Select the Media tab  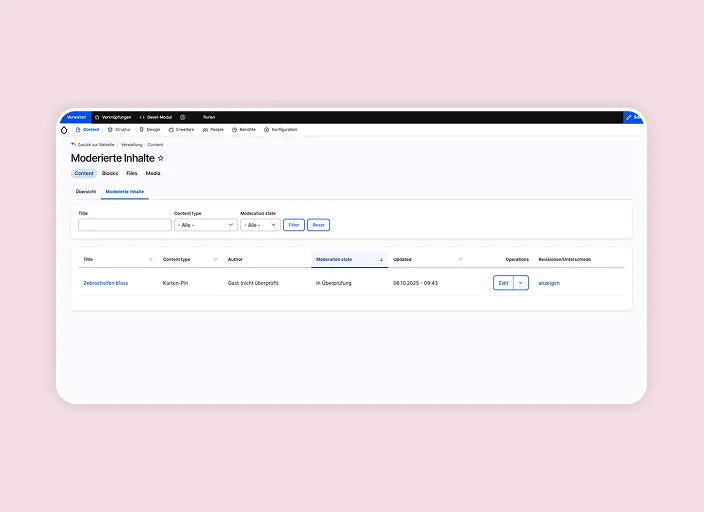(x=153, y=173)
